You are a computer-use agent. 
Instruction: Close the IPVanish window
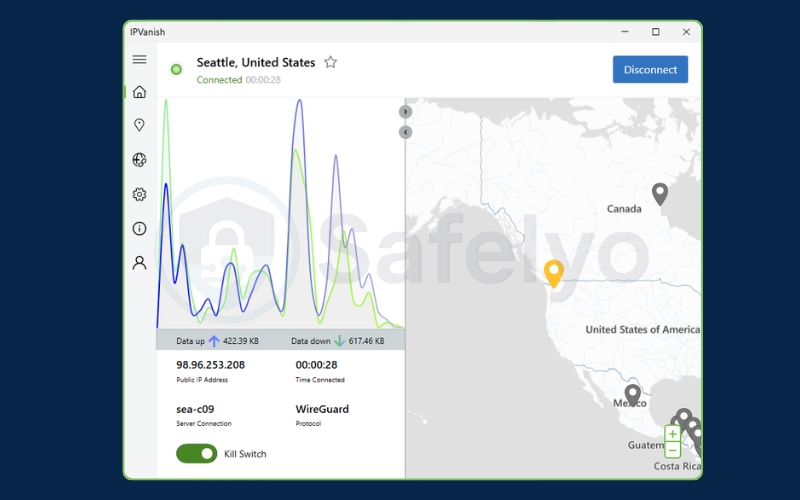tap(686, 32)
